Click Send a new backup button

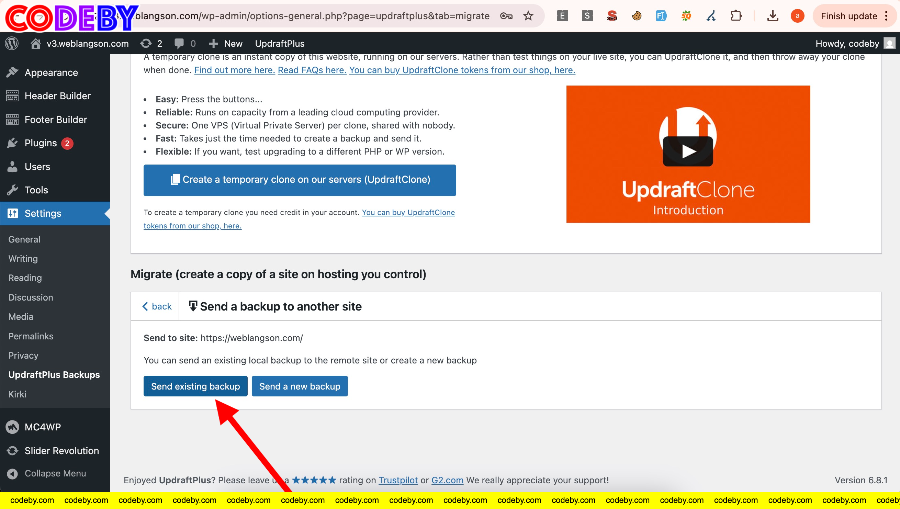[300, 386]
